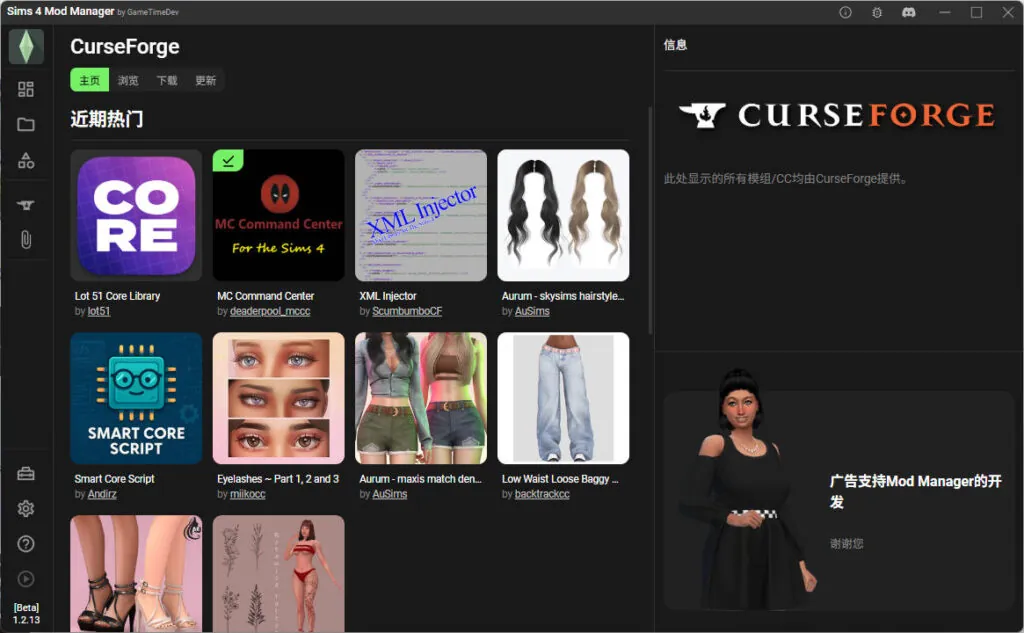The image size is (1024, 633).
Task: Switch to the 下载 tab
Action: [x=167, y=80]
